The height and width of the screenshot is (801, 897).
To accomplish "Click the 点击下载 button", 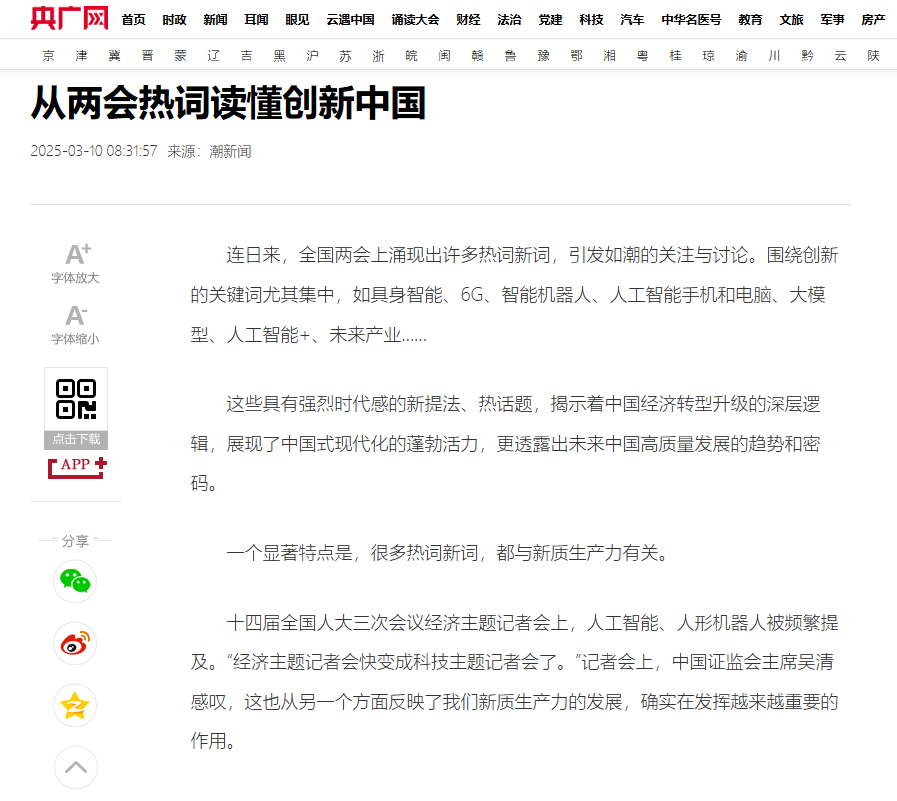I will (76, 440).
